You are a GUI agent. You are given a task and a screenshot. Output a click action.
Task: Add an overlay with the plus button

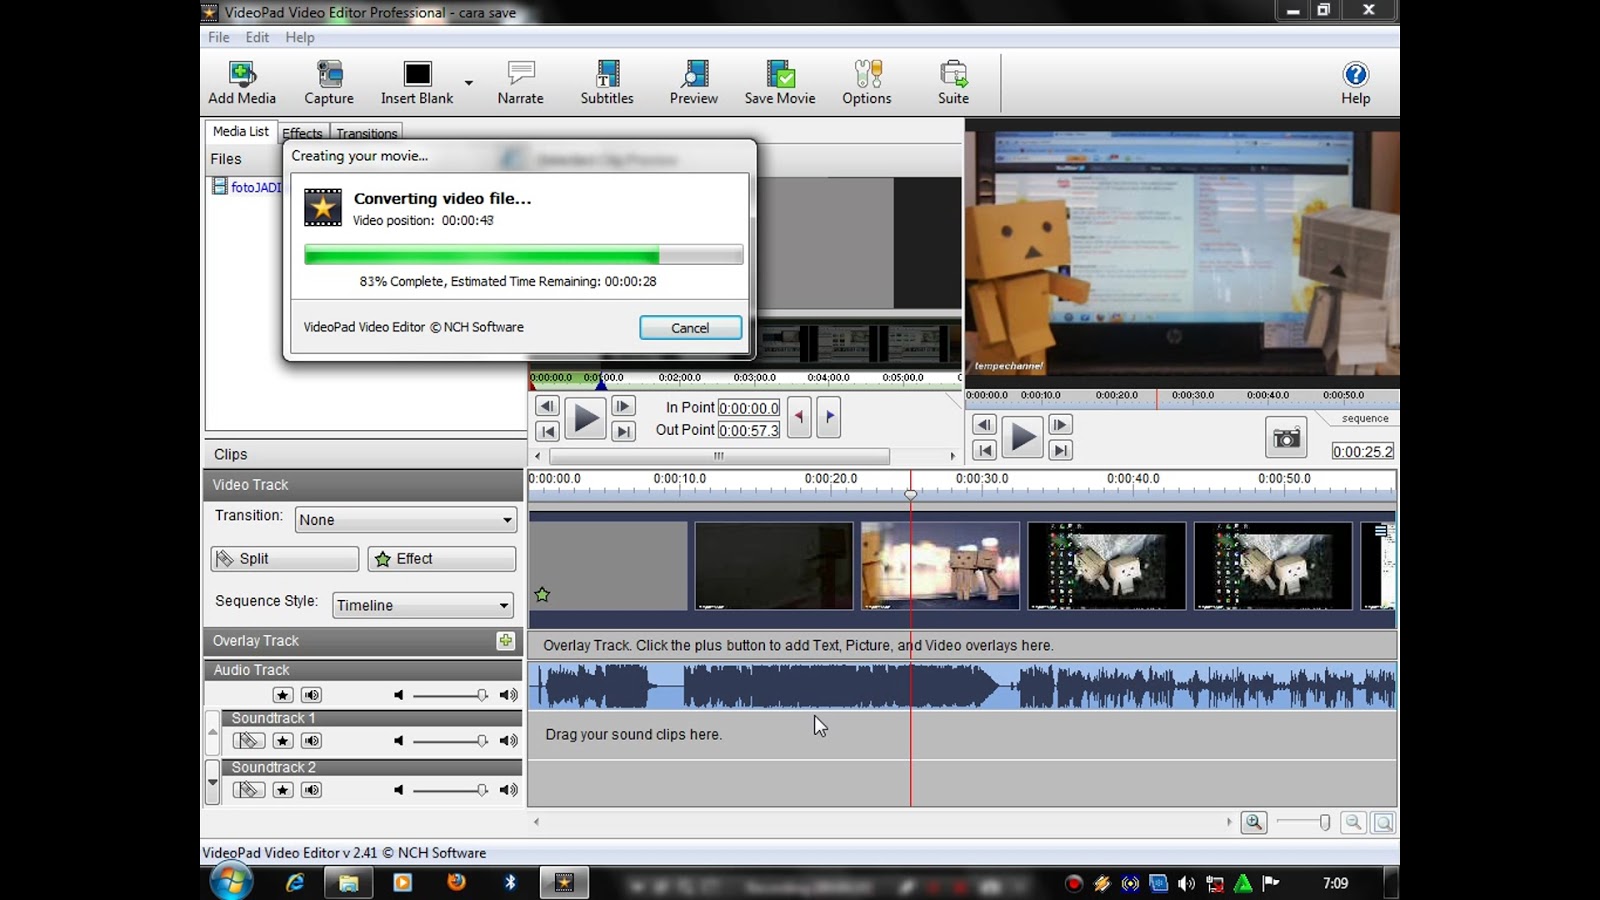pyautogui.click(x=506, y=641)
